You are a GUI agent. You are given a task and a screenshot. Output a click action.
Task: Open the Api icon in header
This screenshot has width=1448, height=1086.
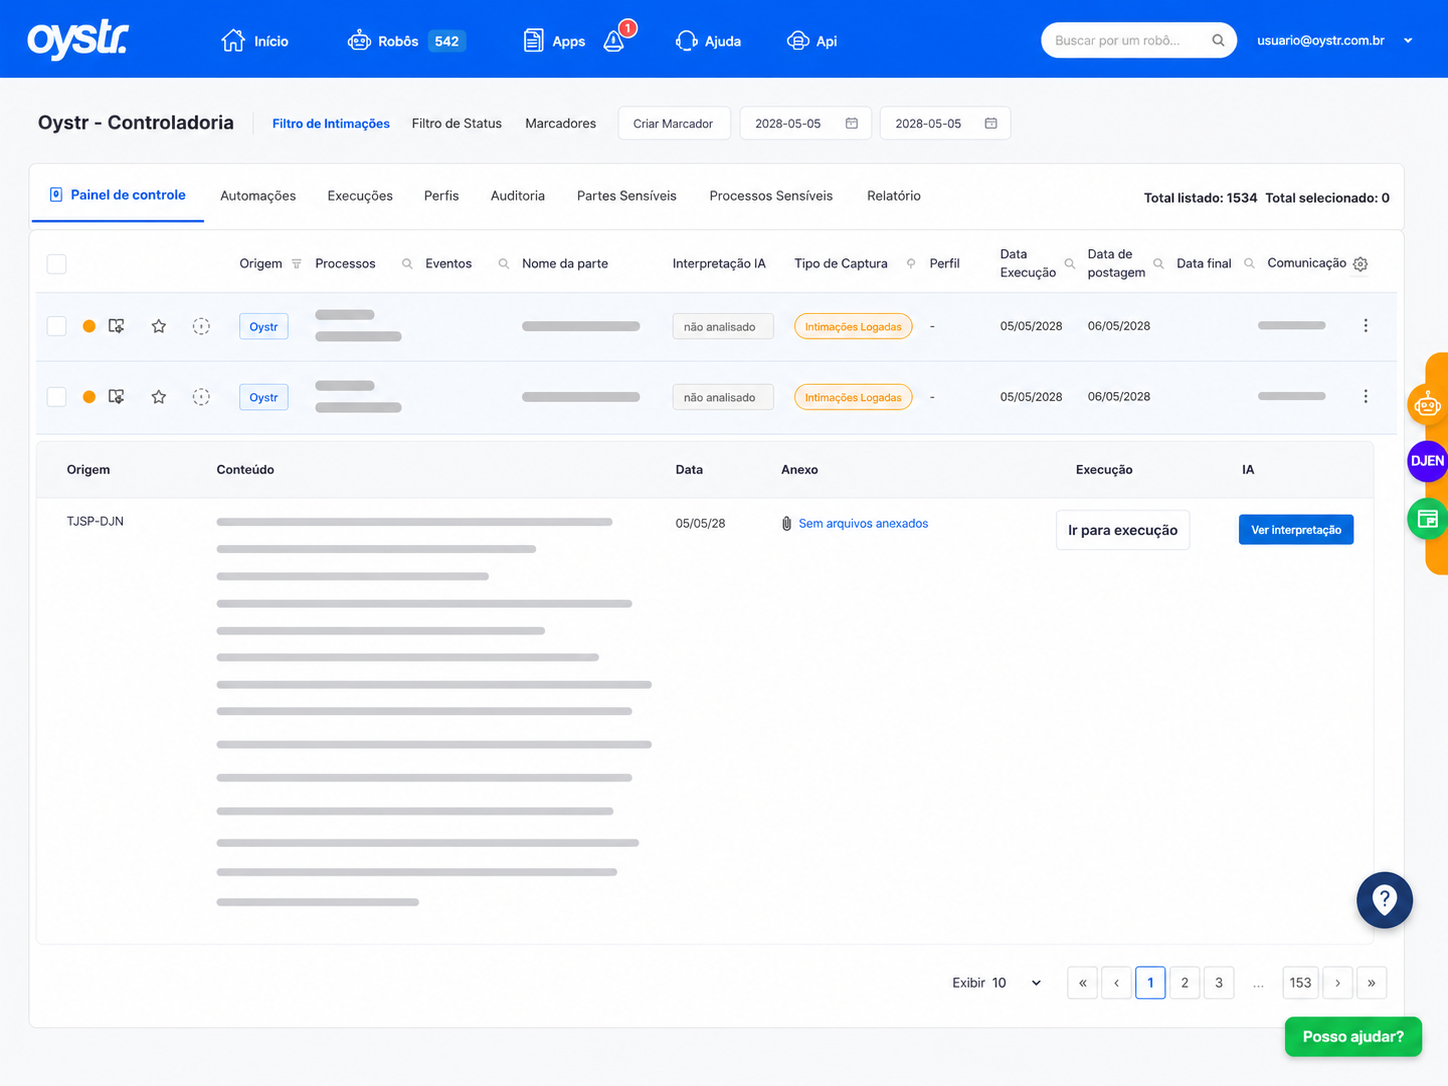797,41
